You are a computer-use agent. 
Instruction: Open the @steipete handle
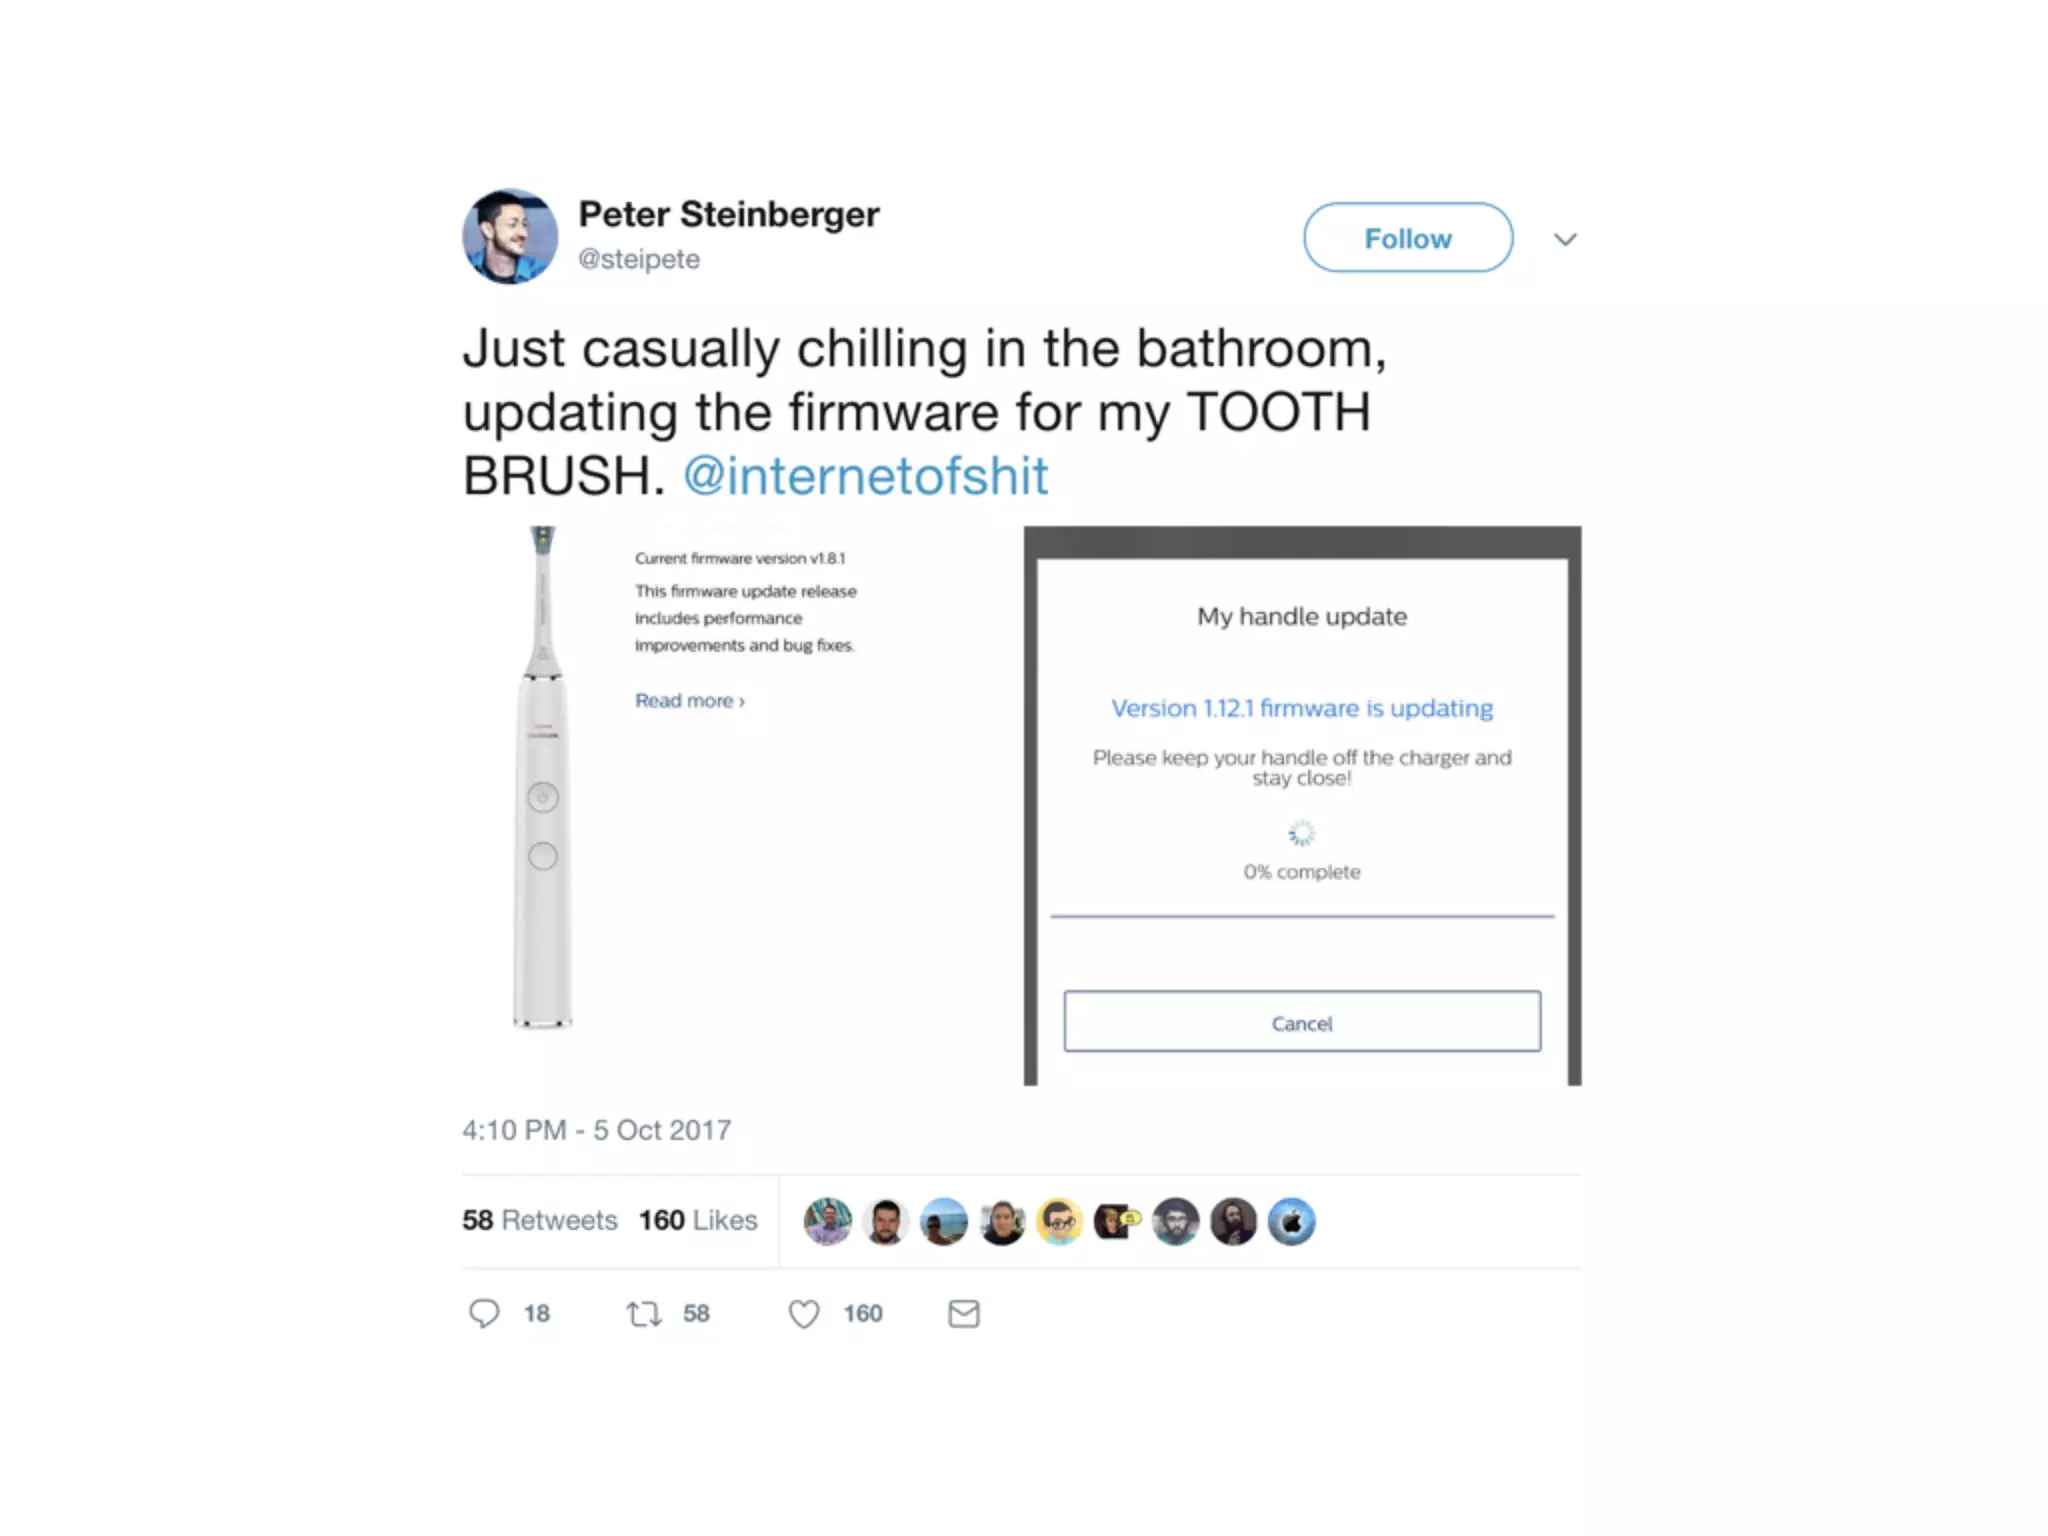(x=639, y=259)
